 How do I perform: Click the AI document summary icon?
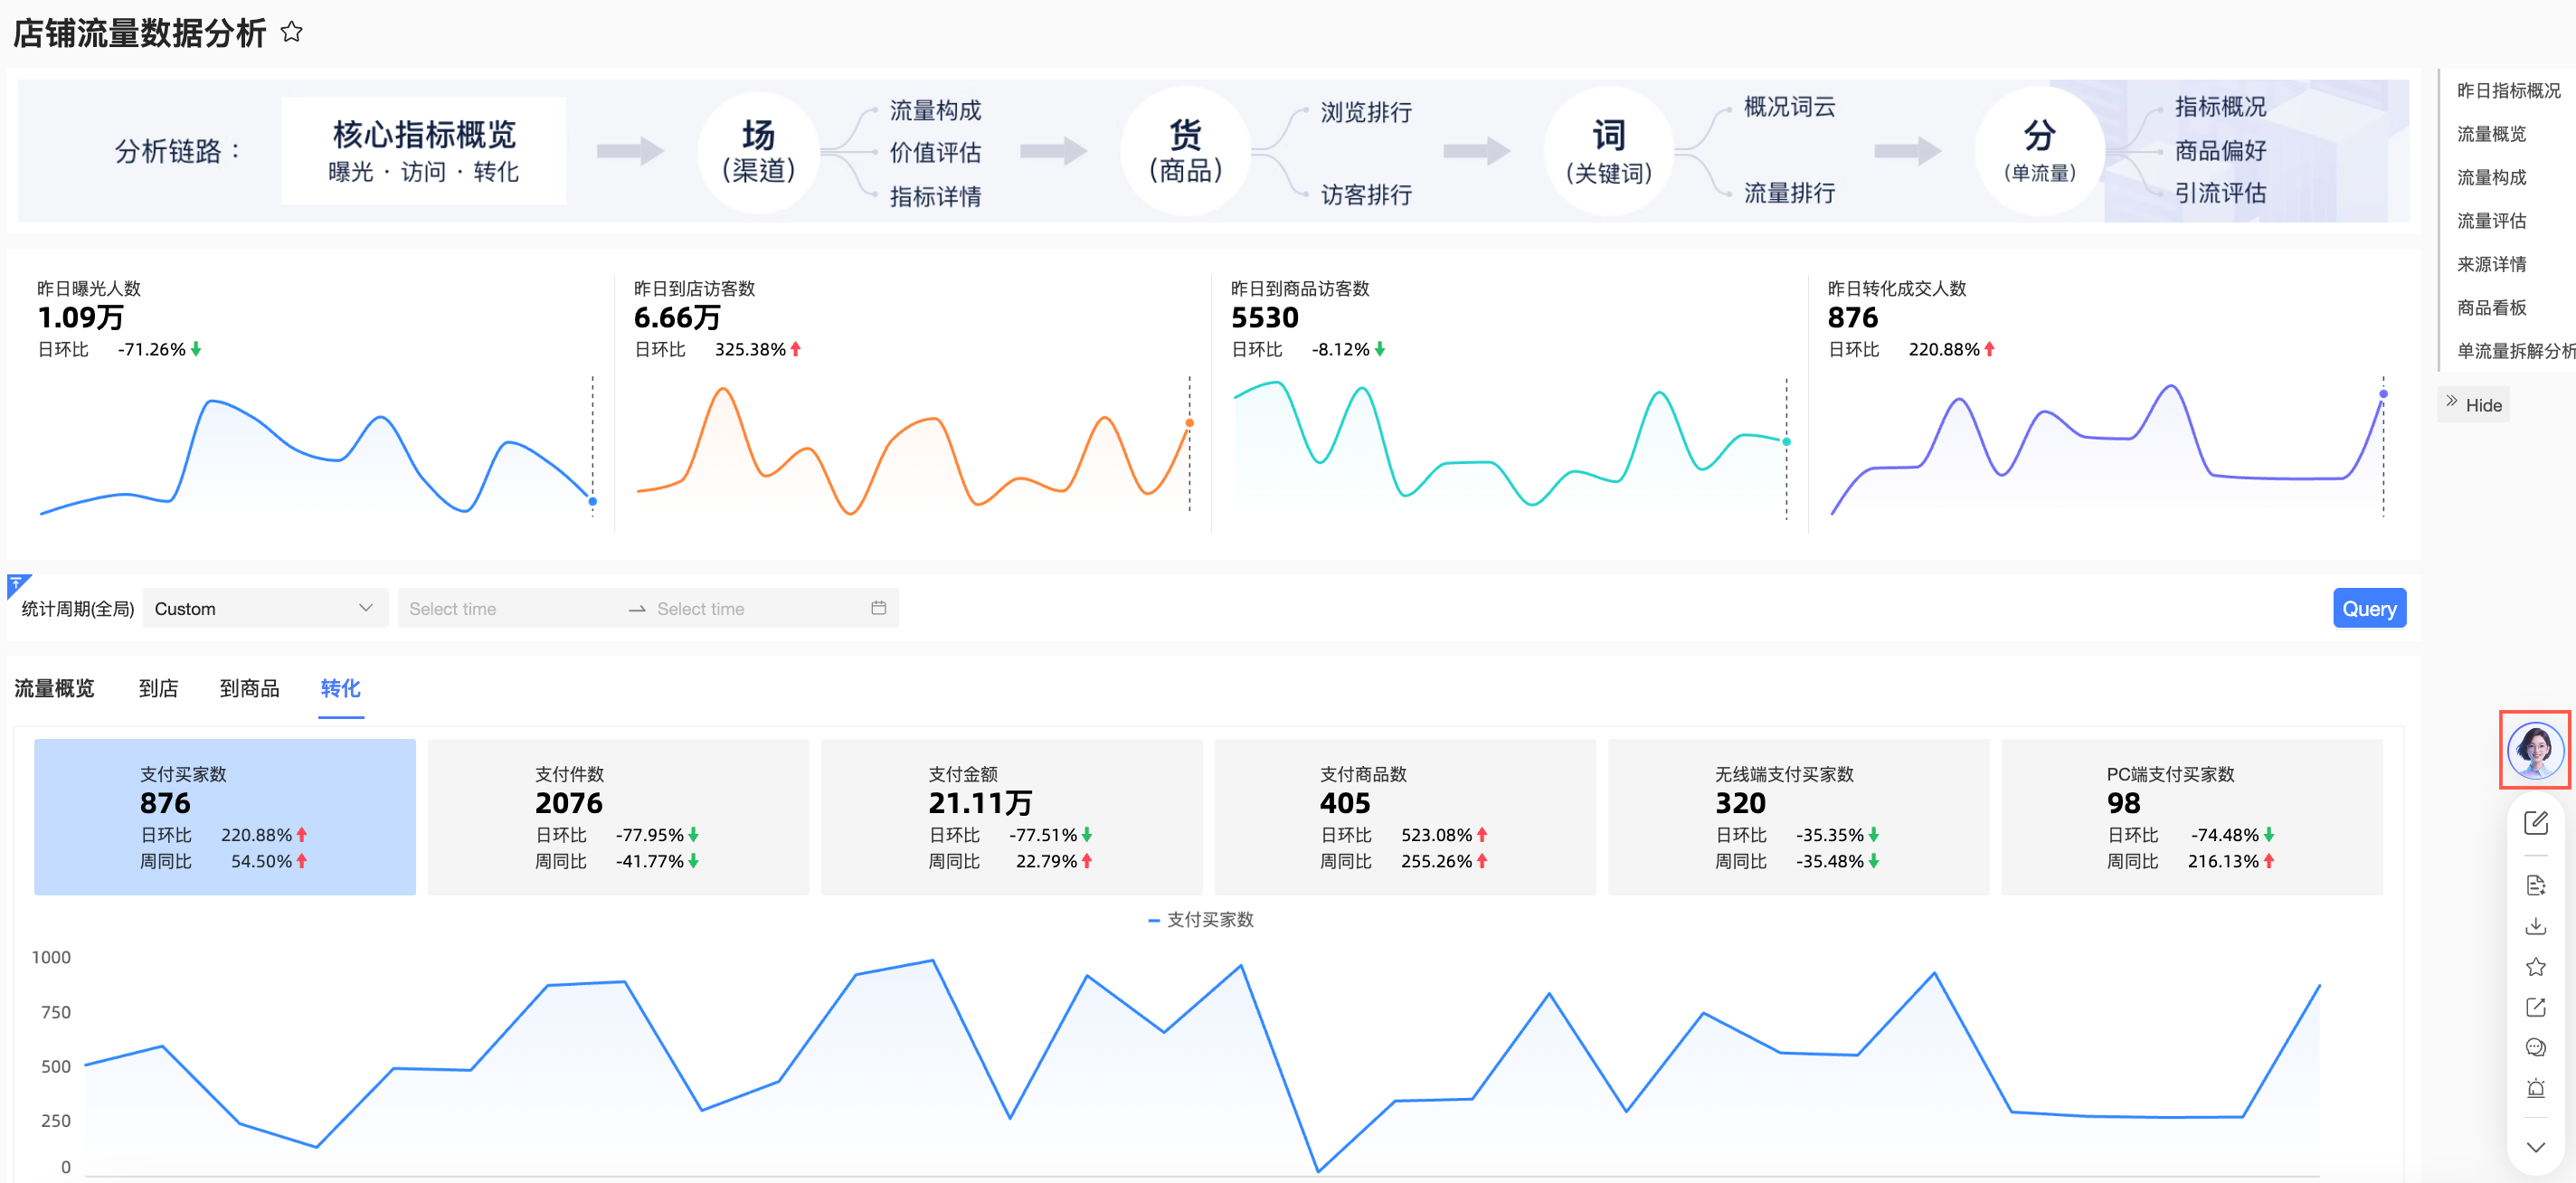coord(2535,885)
